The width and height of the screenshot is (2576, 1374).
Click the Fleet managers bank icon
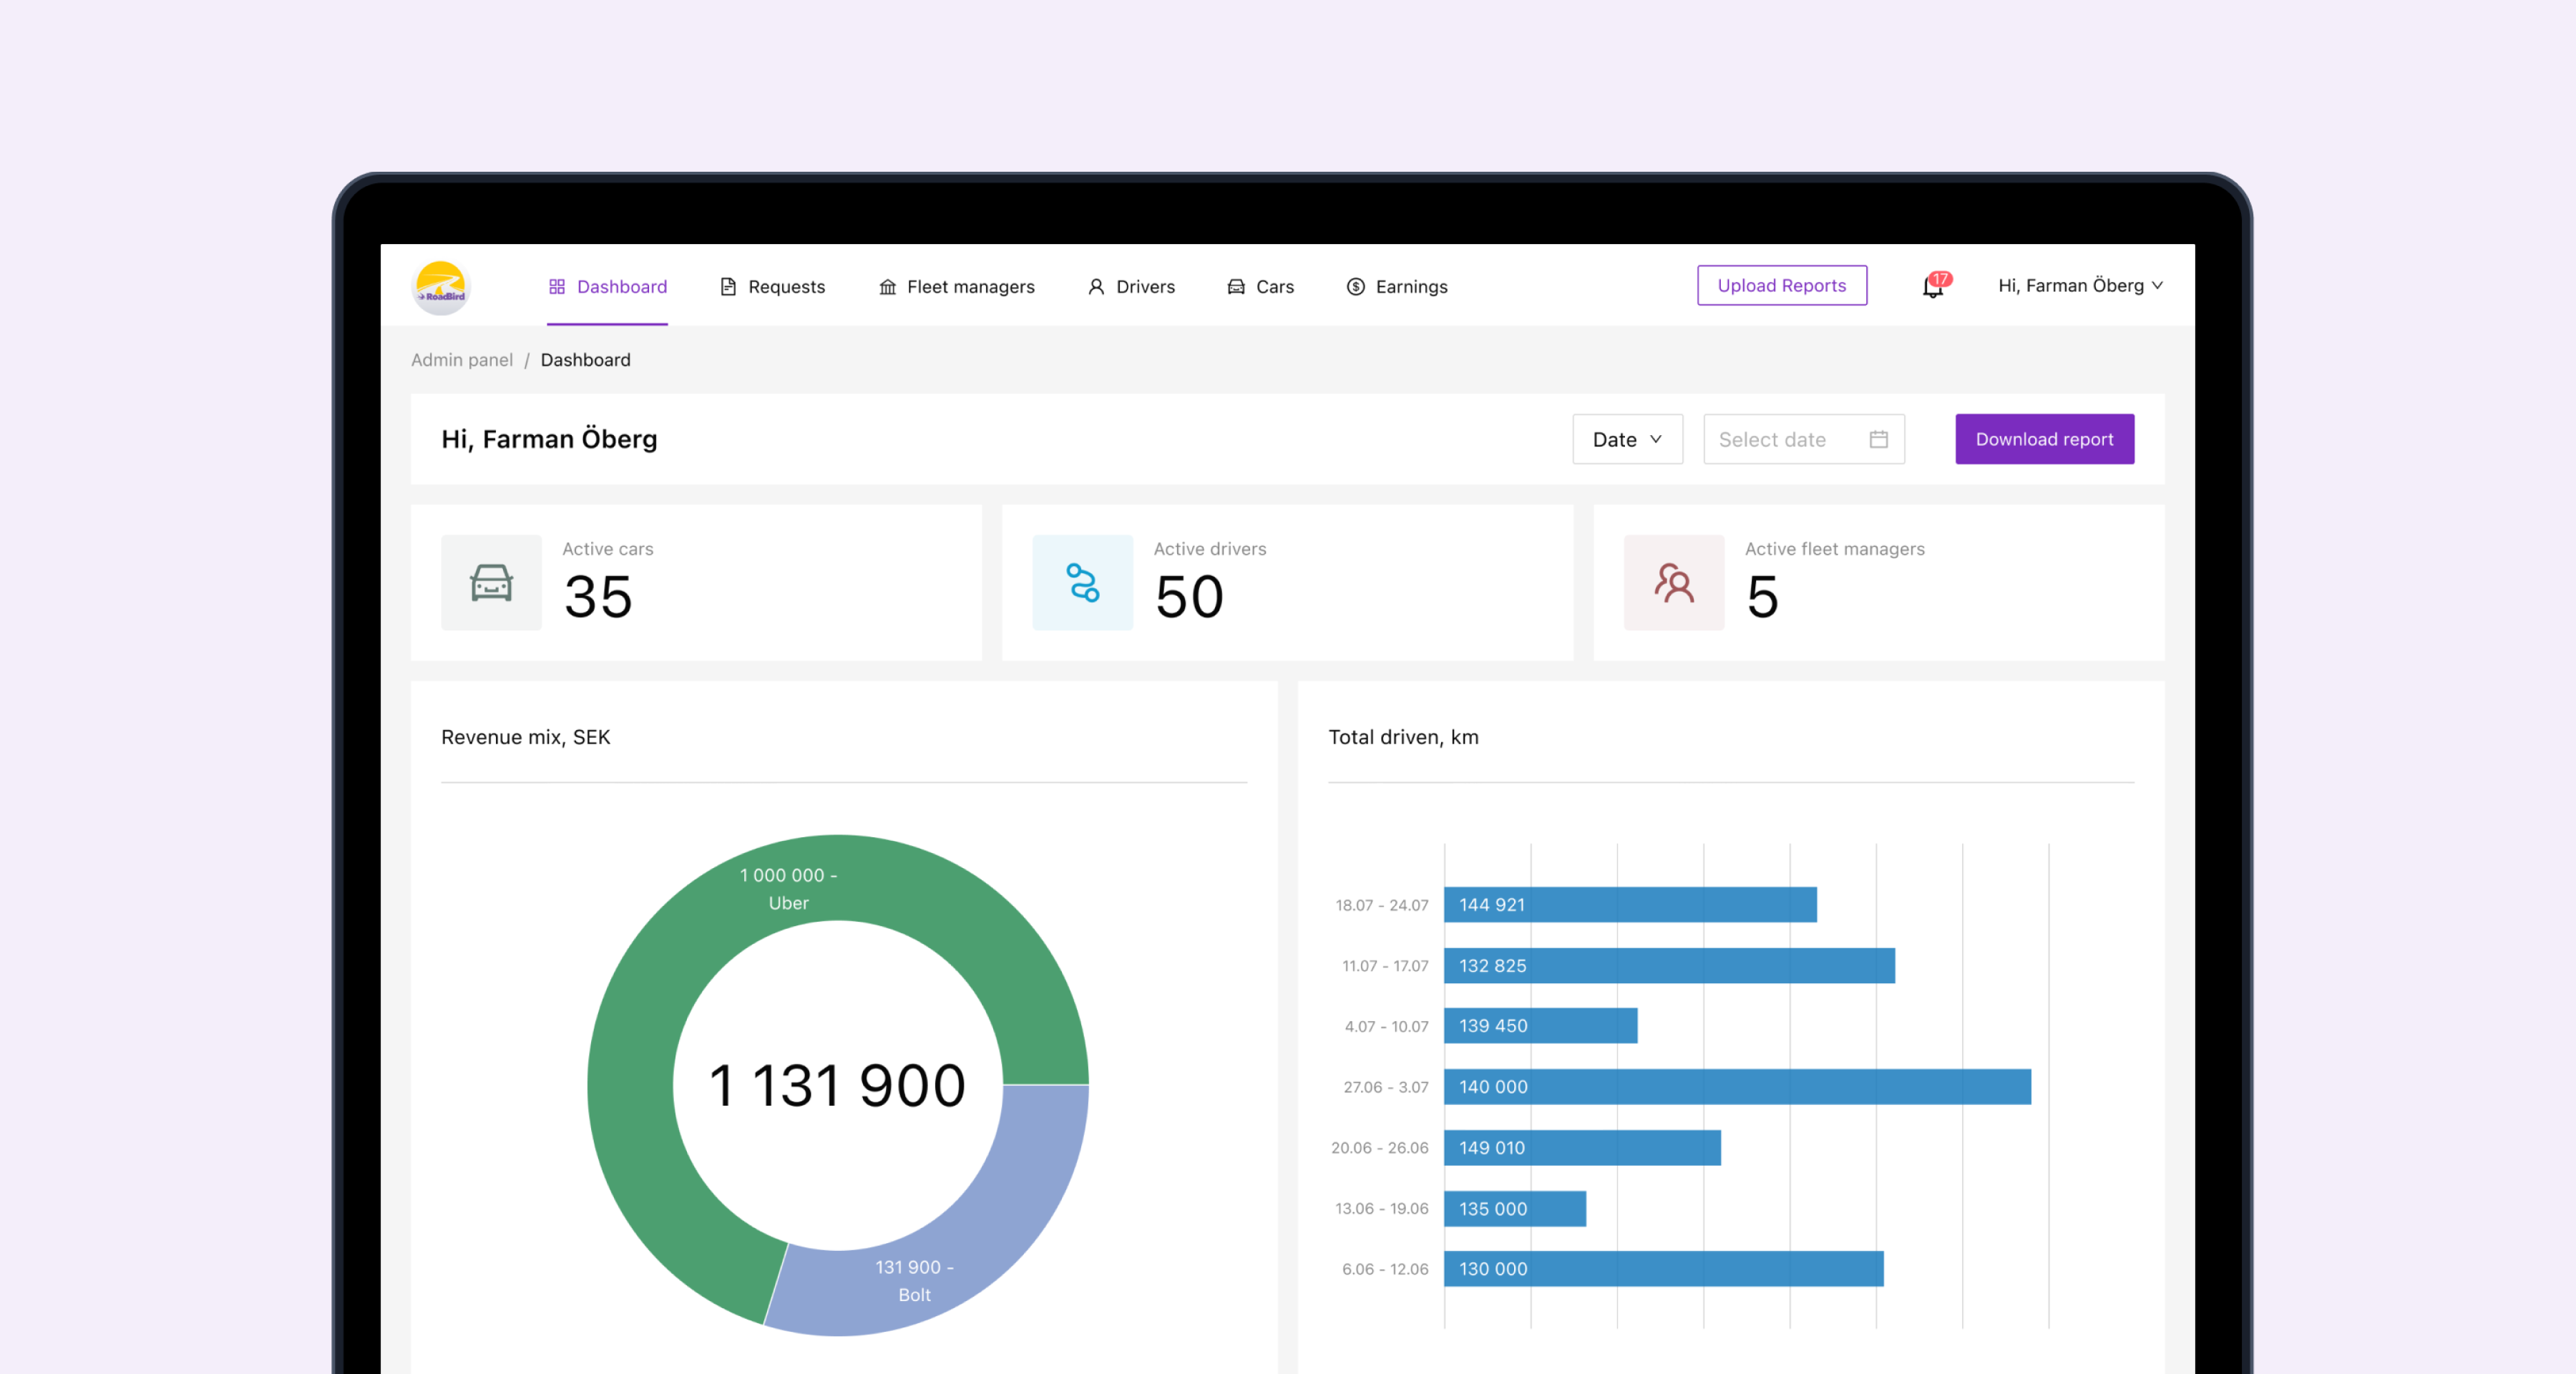[x=887, y=287]
